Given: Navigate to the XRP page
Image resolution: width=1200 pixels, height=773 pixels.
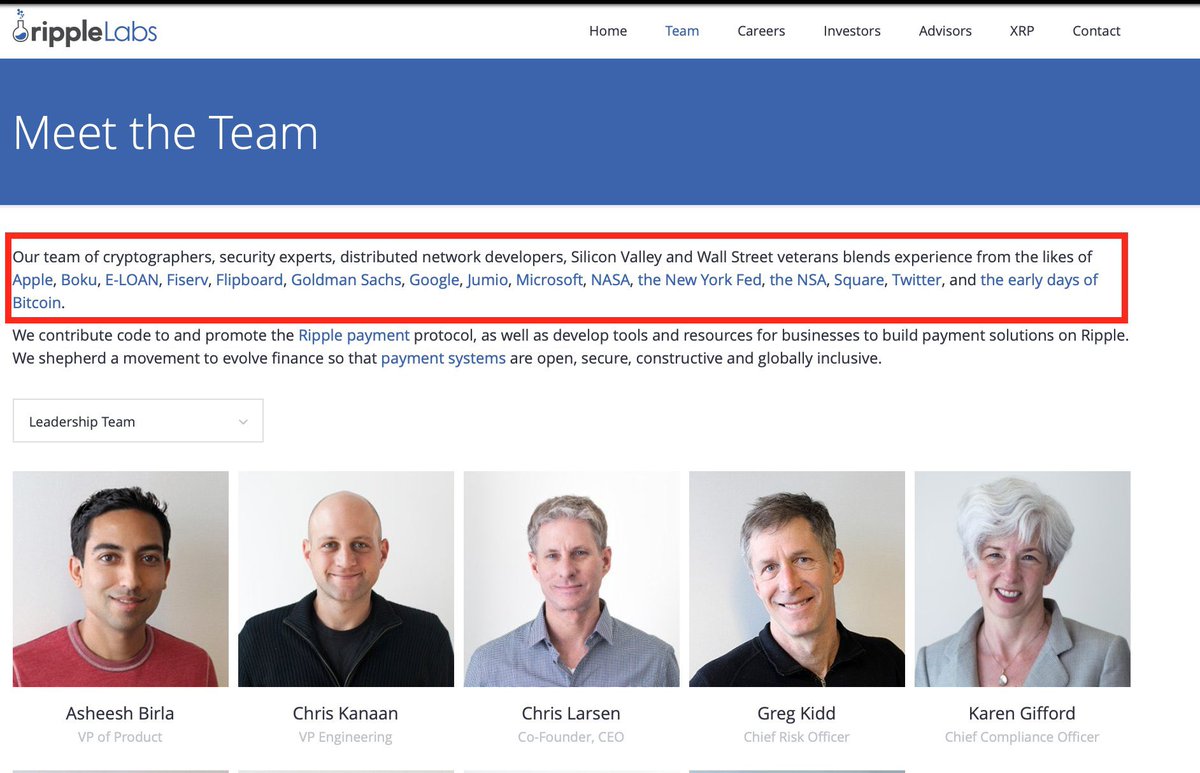Looking at the screenshot, I should 1022,31.
